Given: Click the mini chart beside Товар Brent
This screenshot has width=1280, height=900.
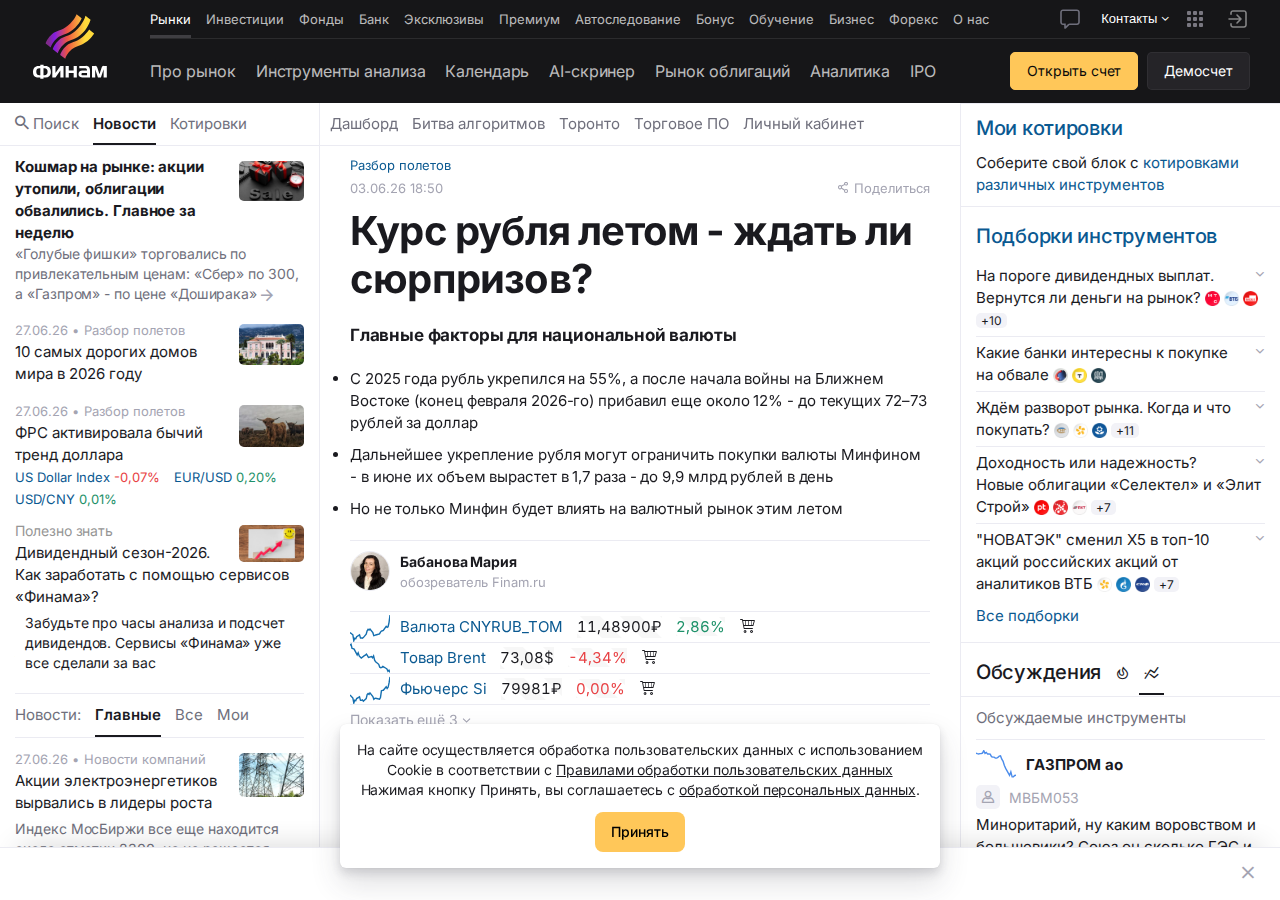Looking at the screenshot, I should pyautogui.click(x=370, y=658).
